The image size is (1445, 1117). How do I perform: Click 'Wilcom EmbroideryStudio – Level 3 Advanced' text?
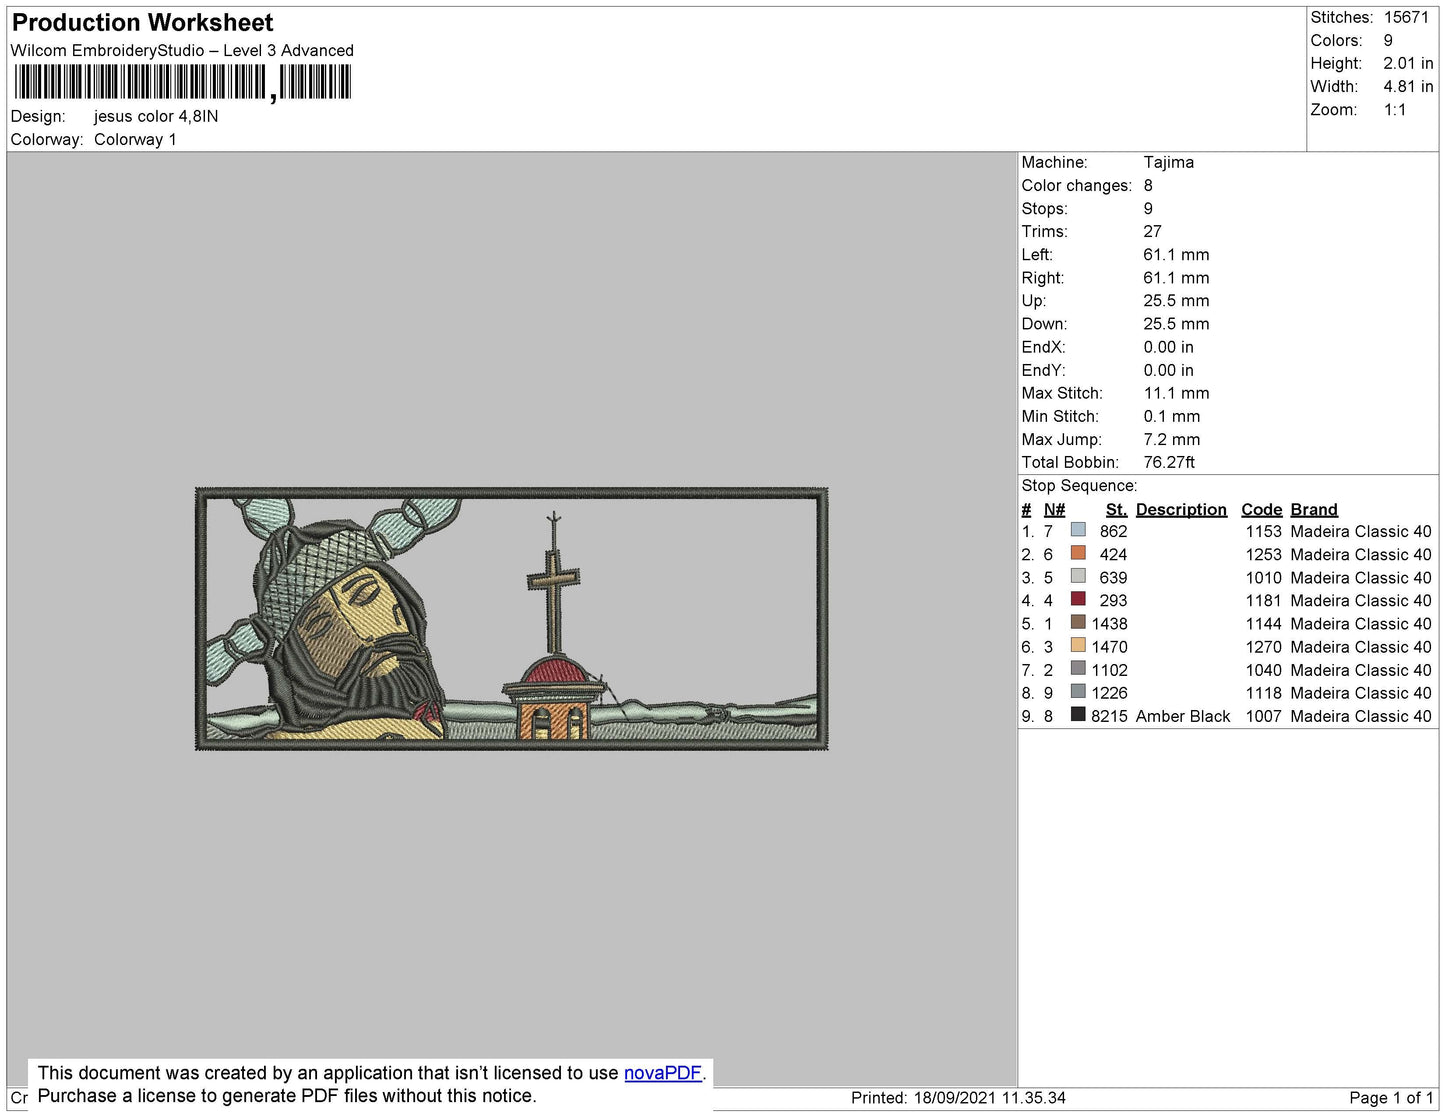182,50
